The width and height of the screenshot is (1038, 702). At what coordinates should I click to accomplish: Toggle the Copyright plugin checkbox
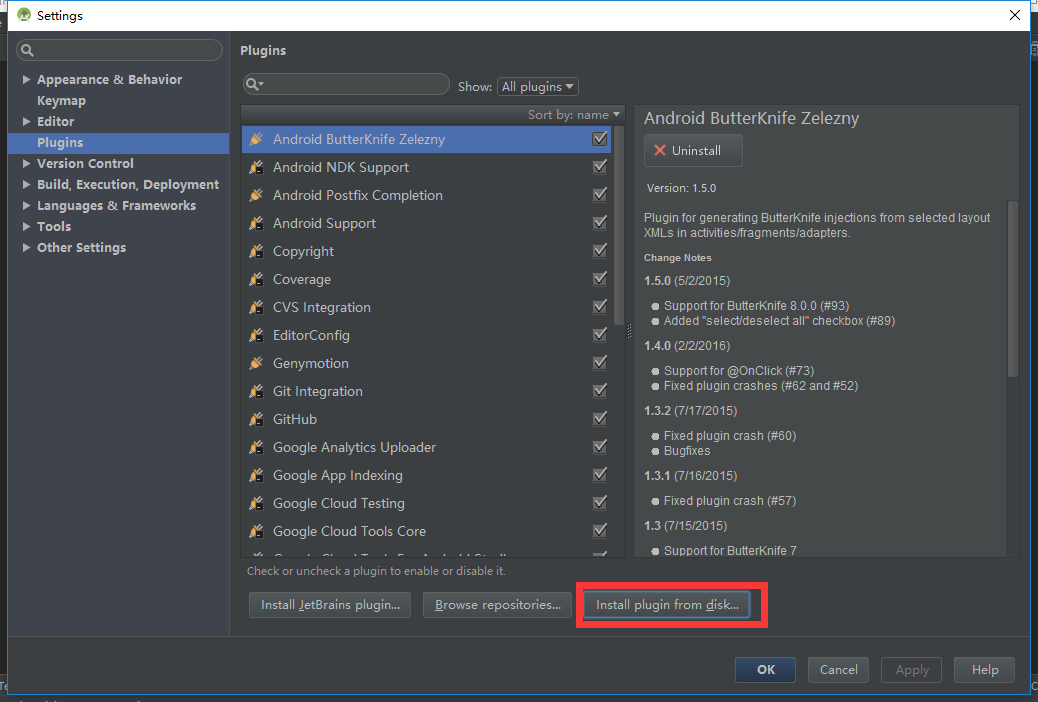point(600,250)
